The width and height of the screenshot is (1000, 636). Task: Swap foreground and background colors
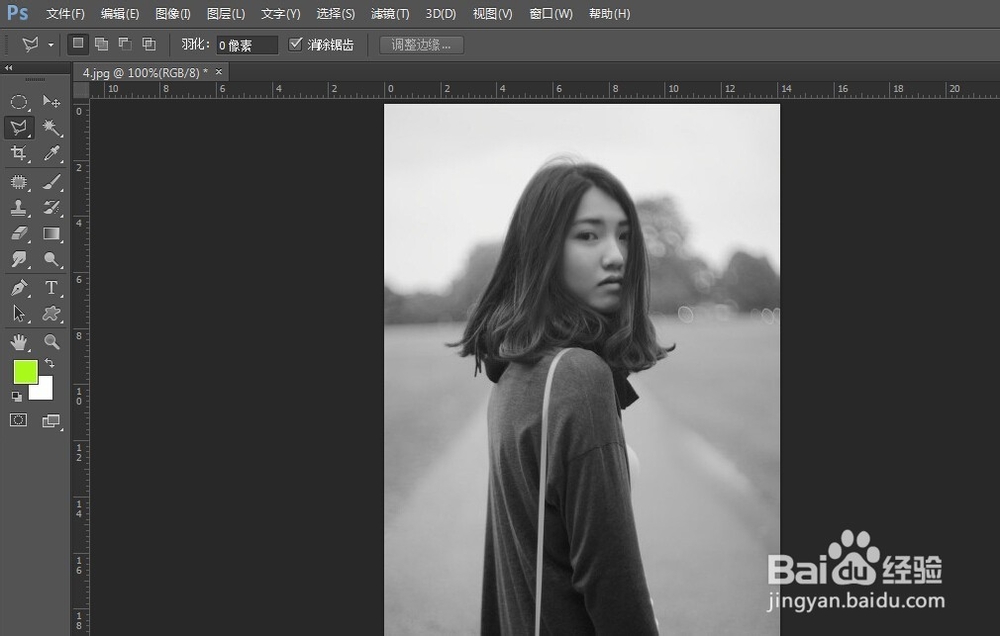point(50,363)
